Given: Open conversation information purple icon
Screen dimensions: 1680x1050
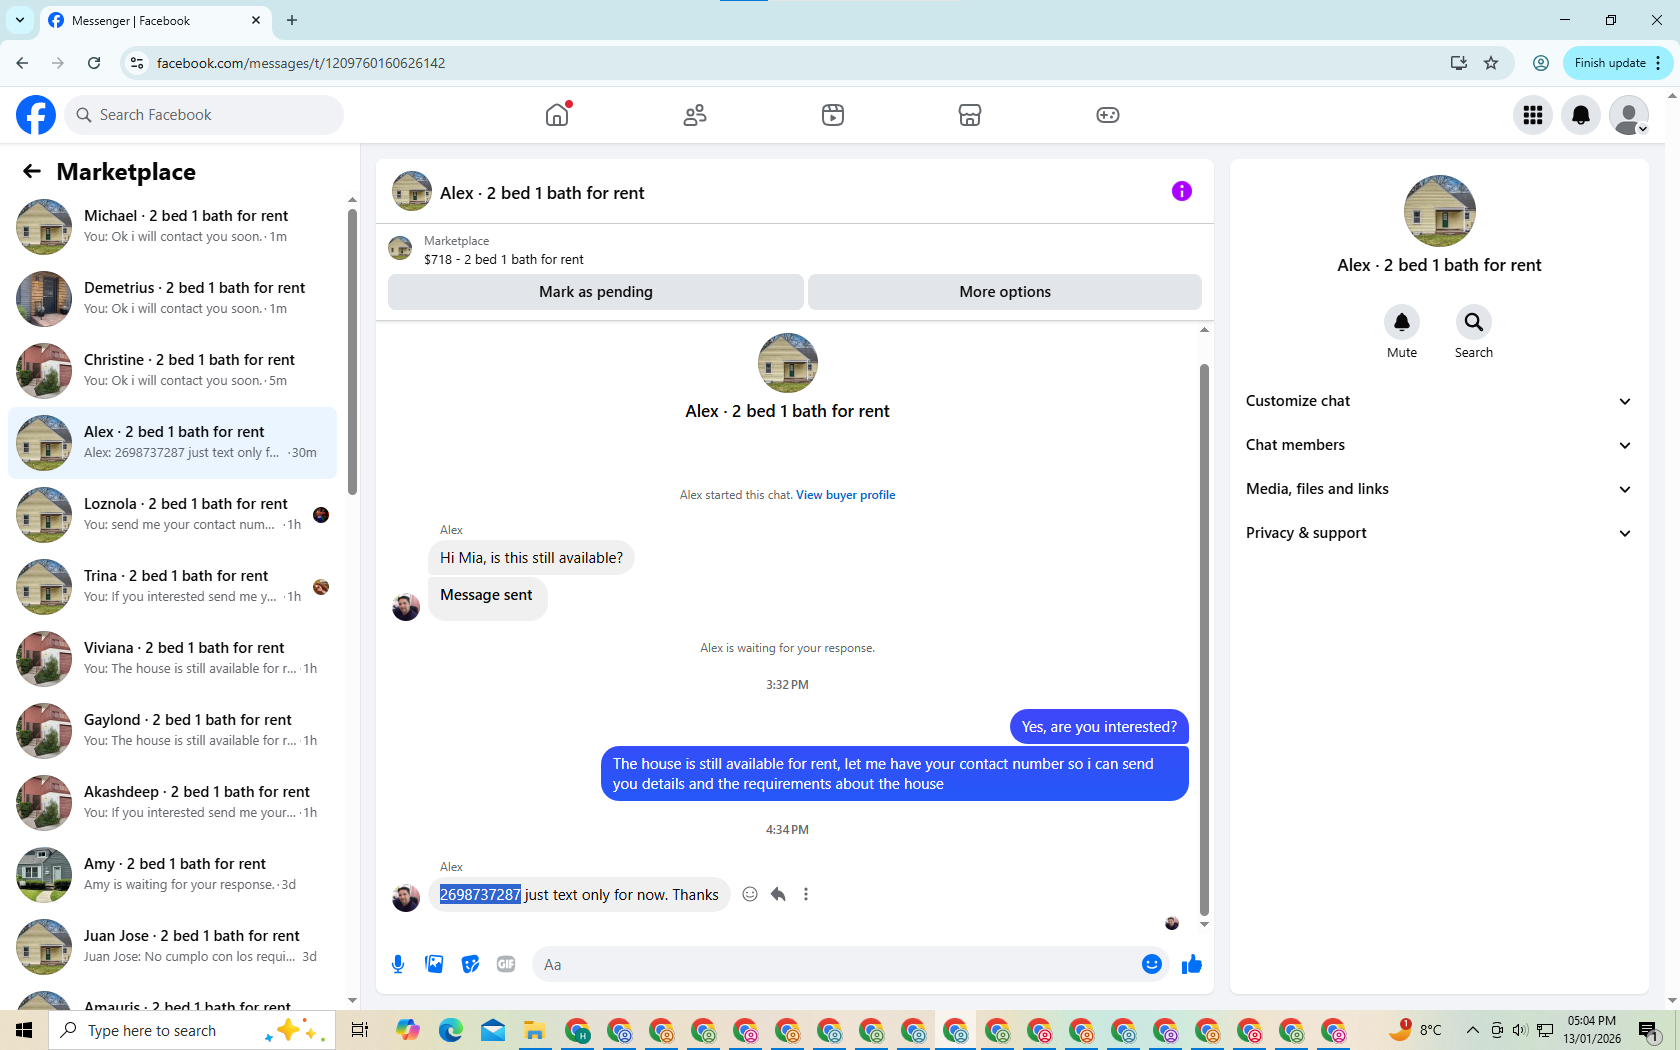Looking at the screenshot, I should click(x=1182, y=191).
